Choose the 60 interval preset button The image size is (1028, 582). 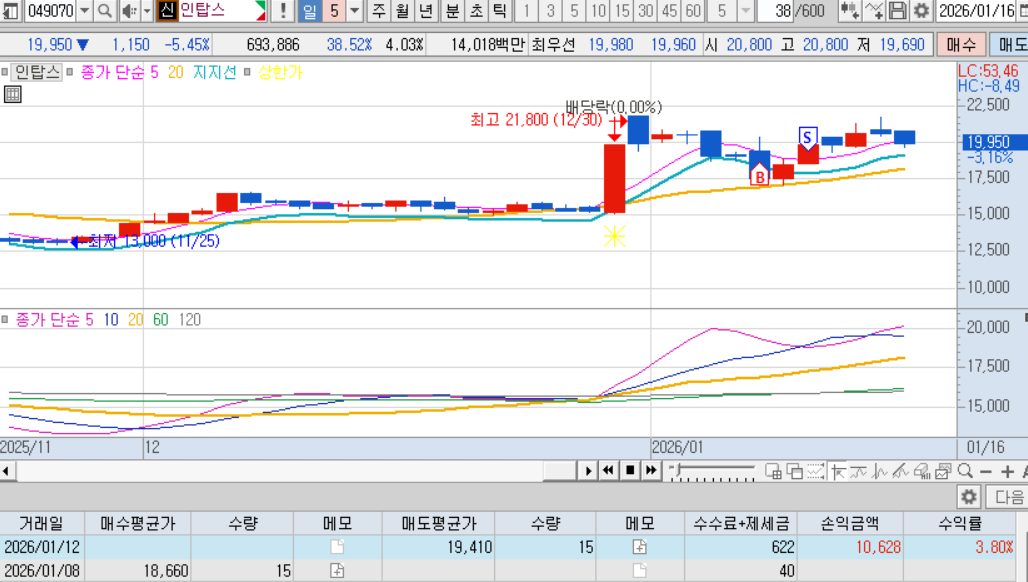693,10
